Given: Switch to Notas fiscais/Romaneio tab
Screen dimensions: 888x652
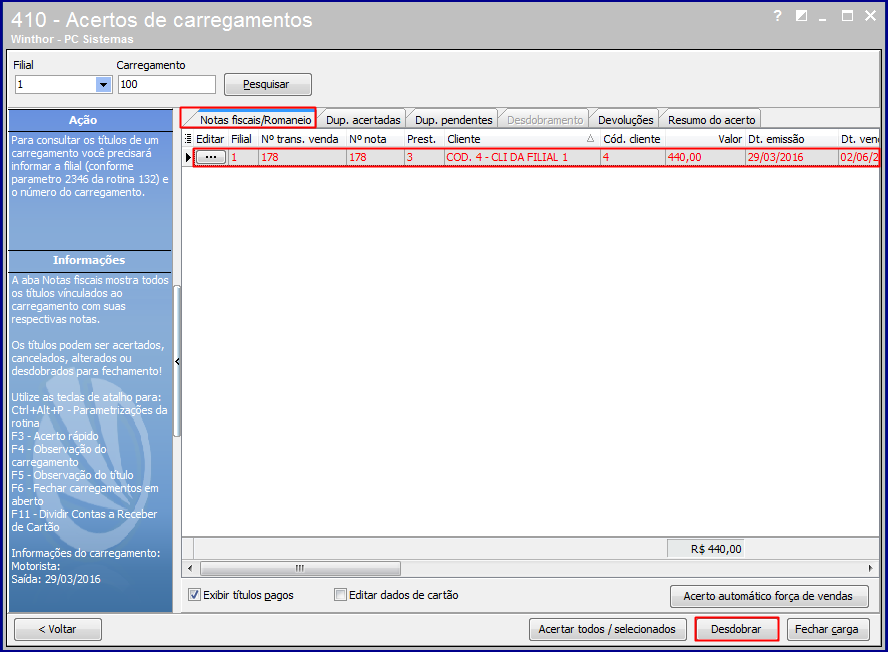Looking at the screenshot, I should coord(249,120).
